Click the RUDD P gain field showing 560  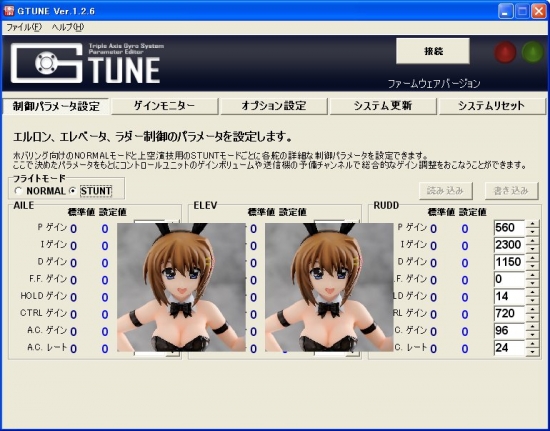click(x=510, y=228)
